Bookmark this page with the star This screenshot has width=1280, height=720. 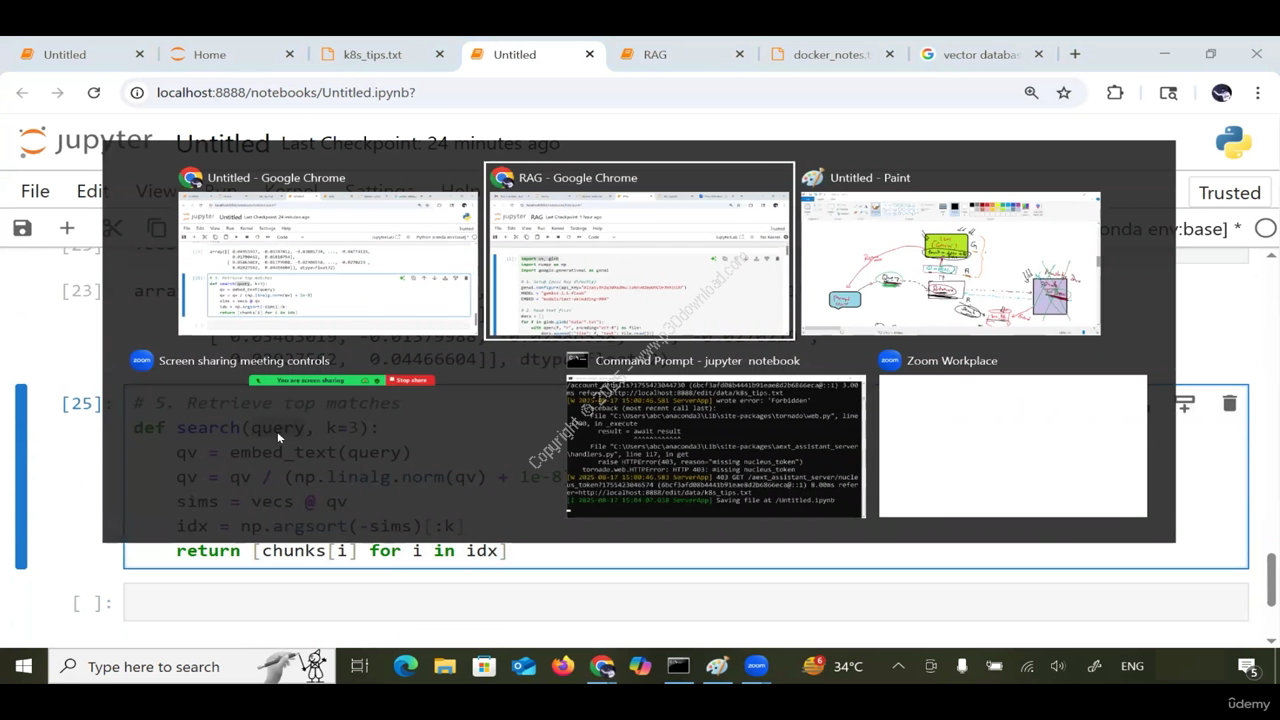click(1064, 92)
